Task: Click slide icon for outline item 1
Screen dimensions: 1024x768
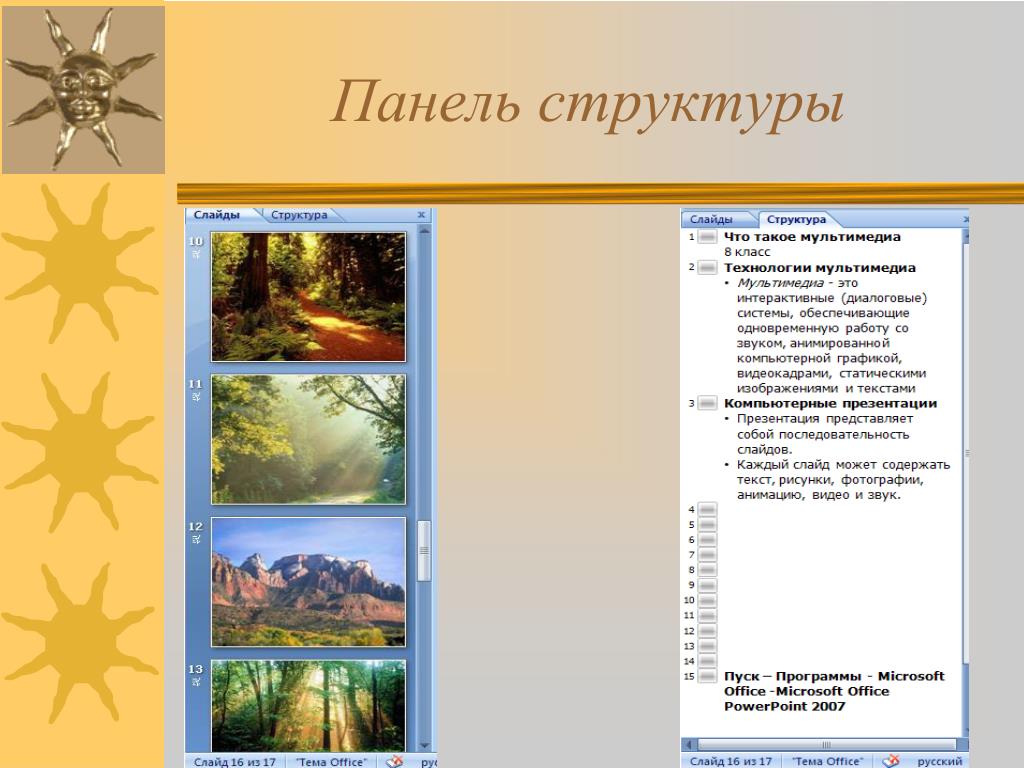Action: click(x=707, y=237)
